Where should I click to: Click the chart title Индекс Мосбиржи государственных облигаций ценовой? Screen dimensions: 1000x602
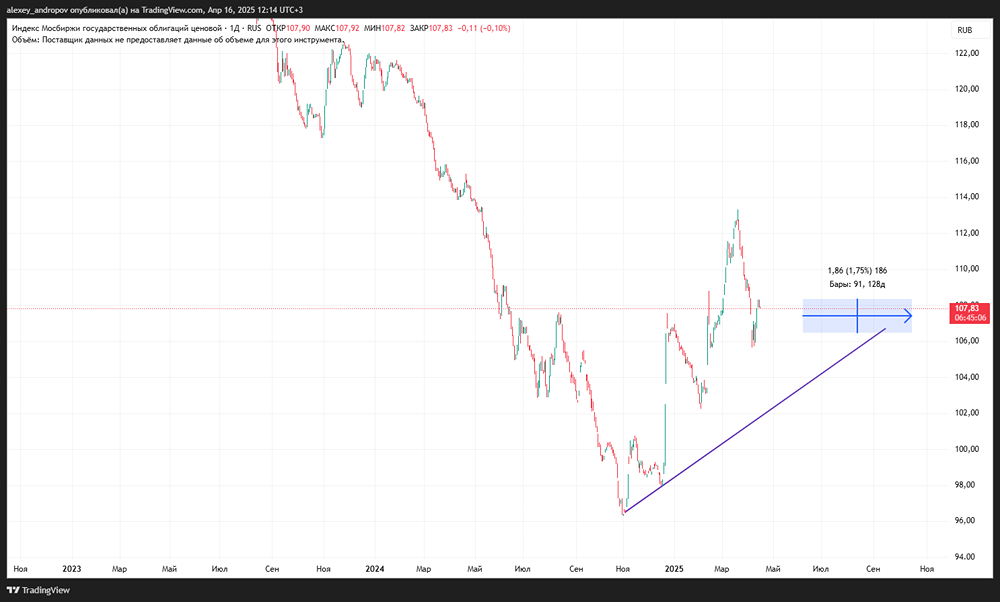tap(117, 28)
